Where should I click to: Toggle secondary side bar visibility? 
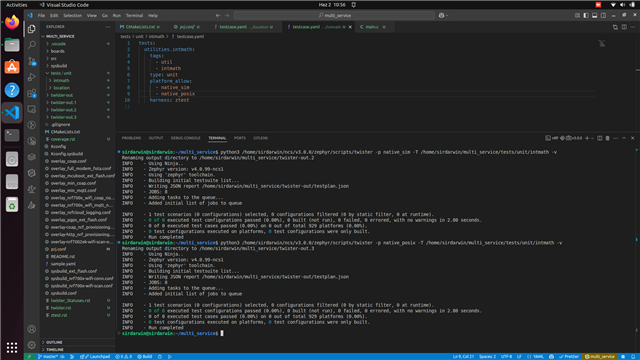click(x=603, y=16)
